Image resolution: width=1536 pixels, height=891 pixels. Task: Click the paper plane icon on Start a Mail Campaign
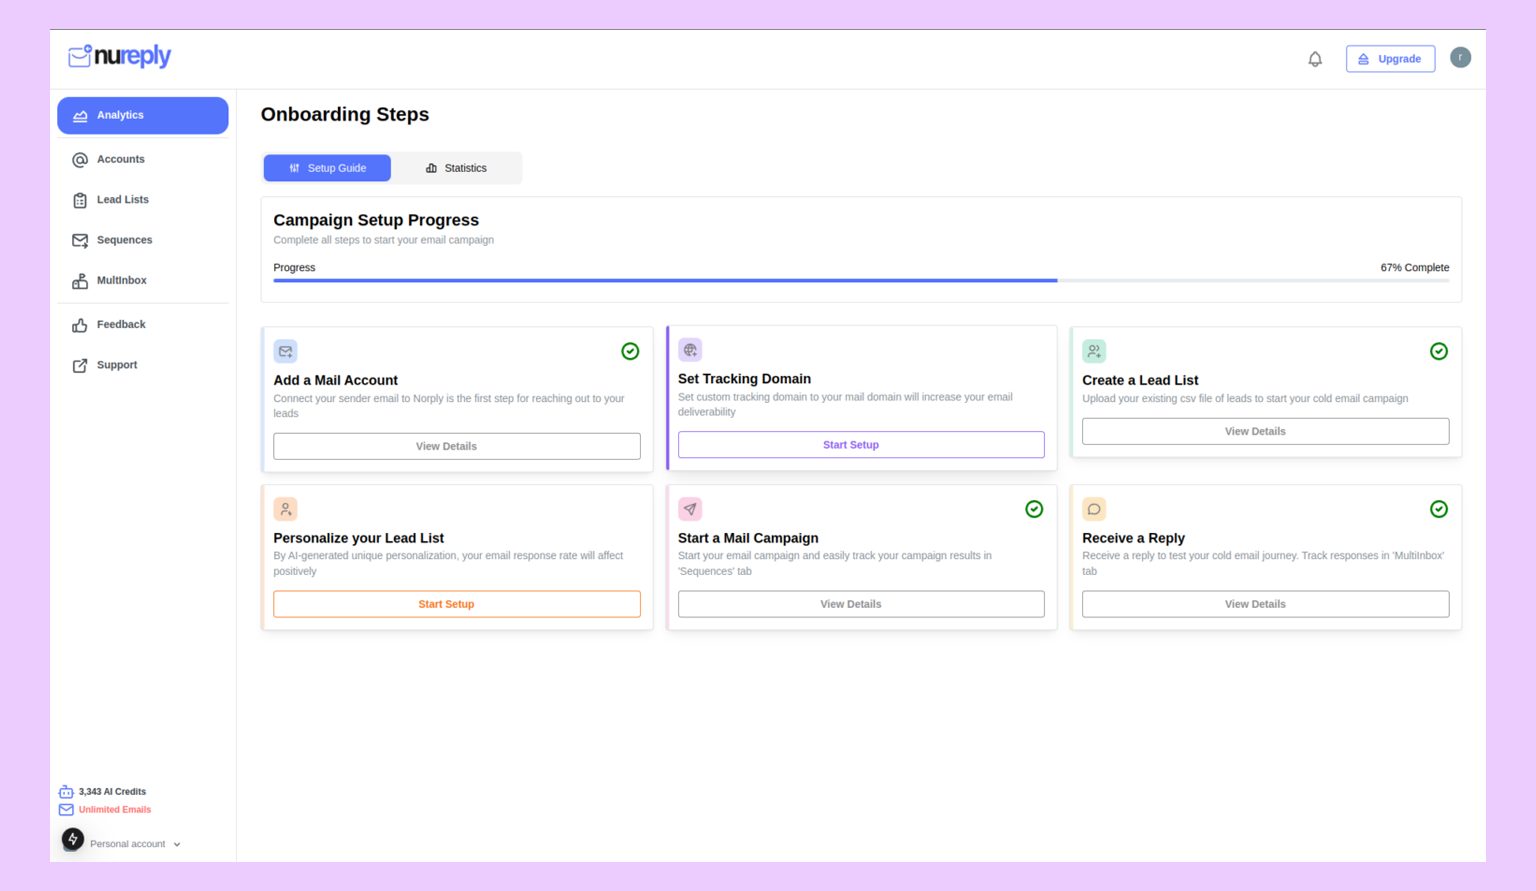690,509
